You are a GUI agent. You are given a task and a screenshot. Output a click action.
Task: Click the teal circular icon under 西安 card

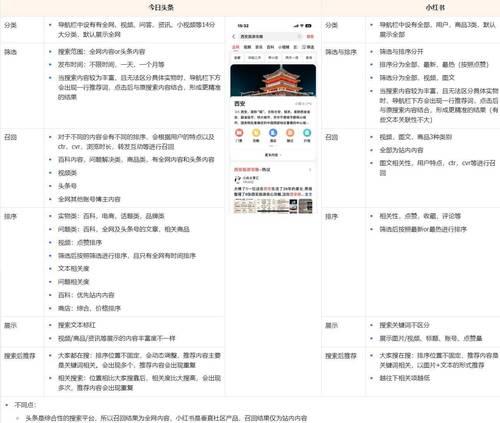point(307,133)
